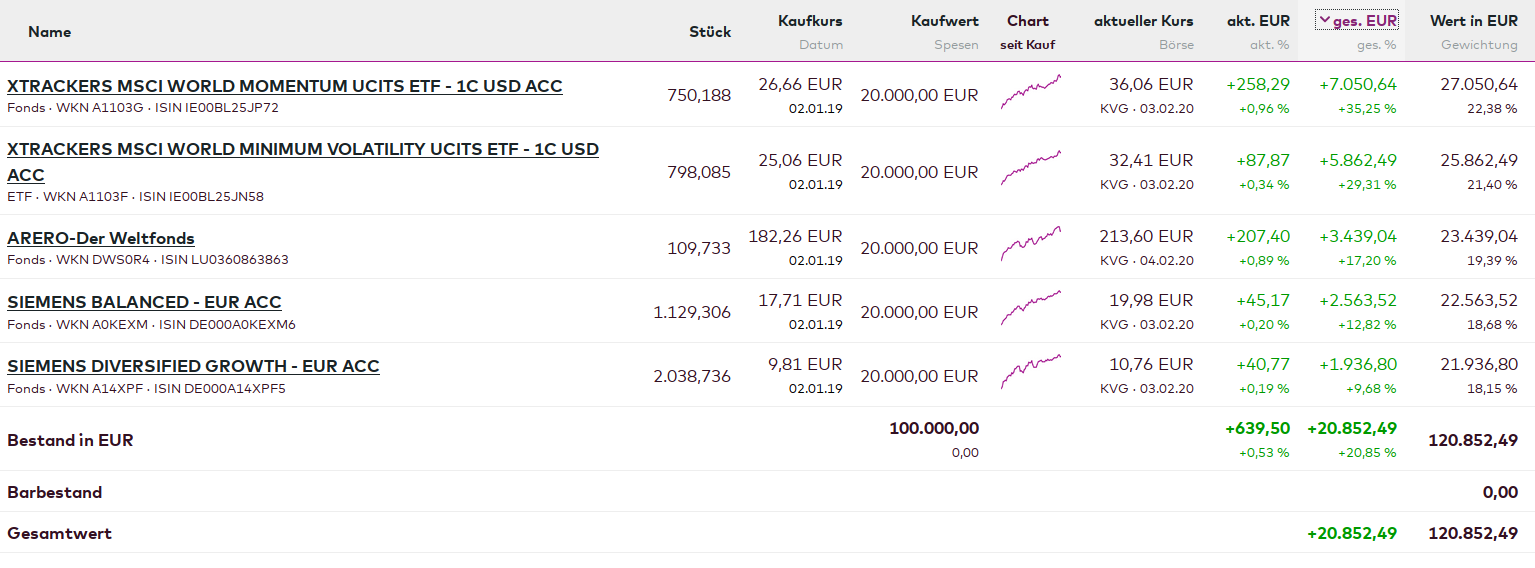Sort by the Wert in EUR column header
Image resolution: width=1535 pixels, height=568 pixels.
[x=1473, y=20]
